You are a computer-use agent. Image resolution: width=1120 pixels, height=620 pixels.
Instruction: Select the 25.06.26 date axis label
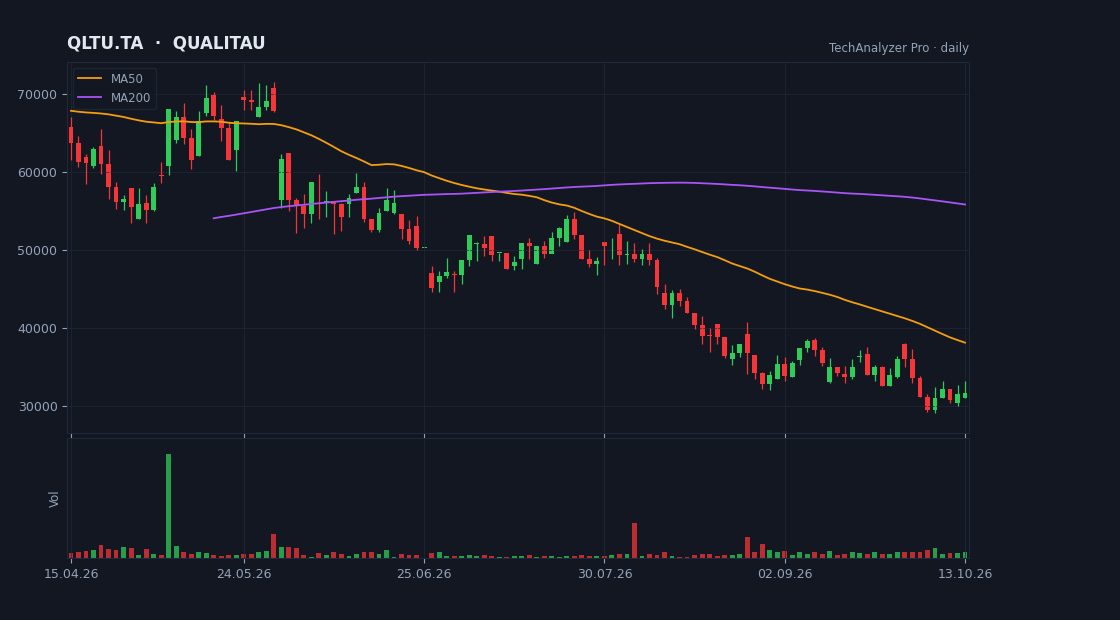point(424,574)
